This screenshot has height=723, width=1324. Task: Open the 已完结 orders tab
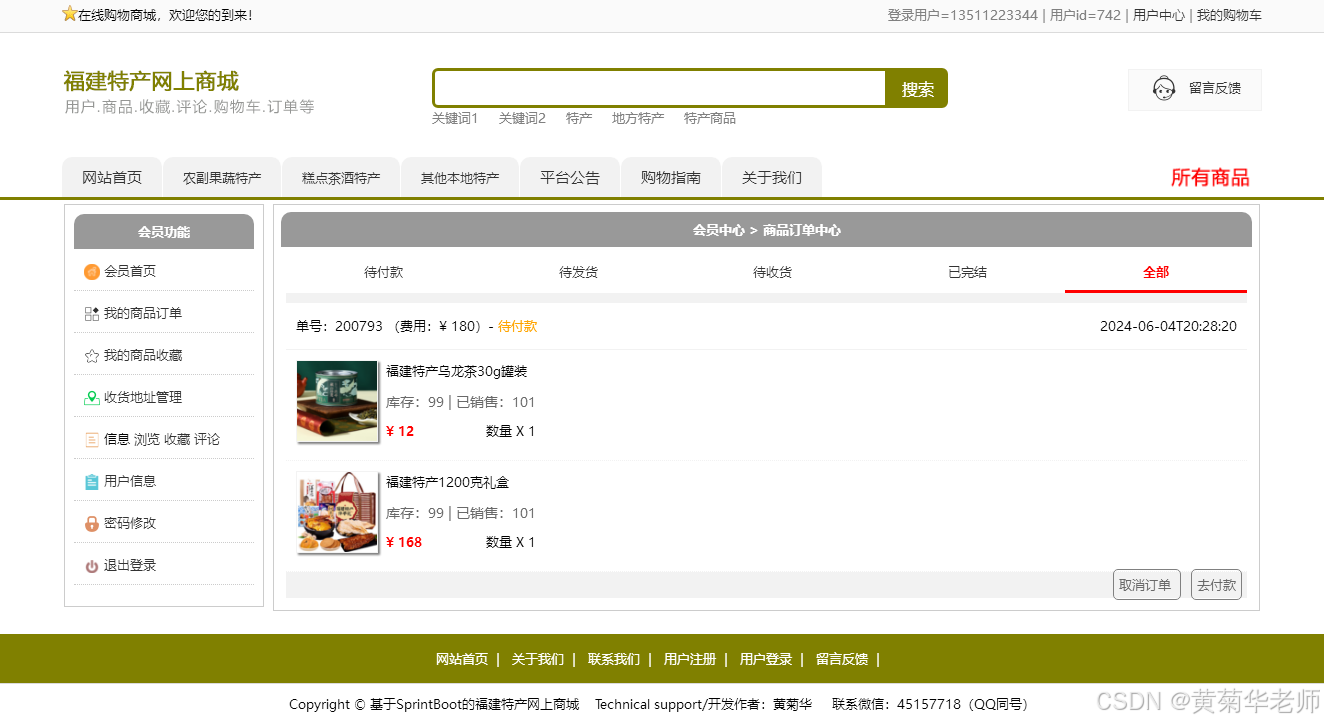pos(967,272)
